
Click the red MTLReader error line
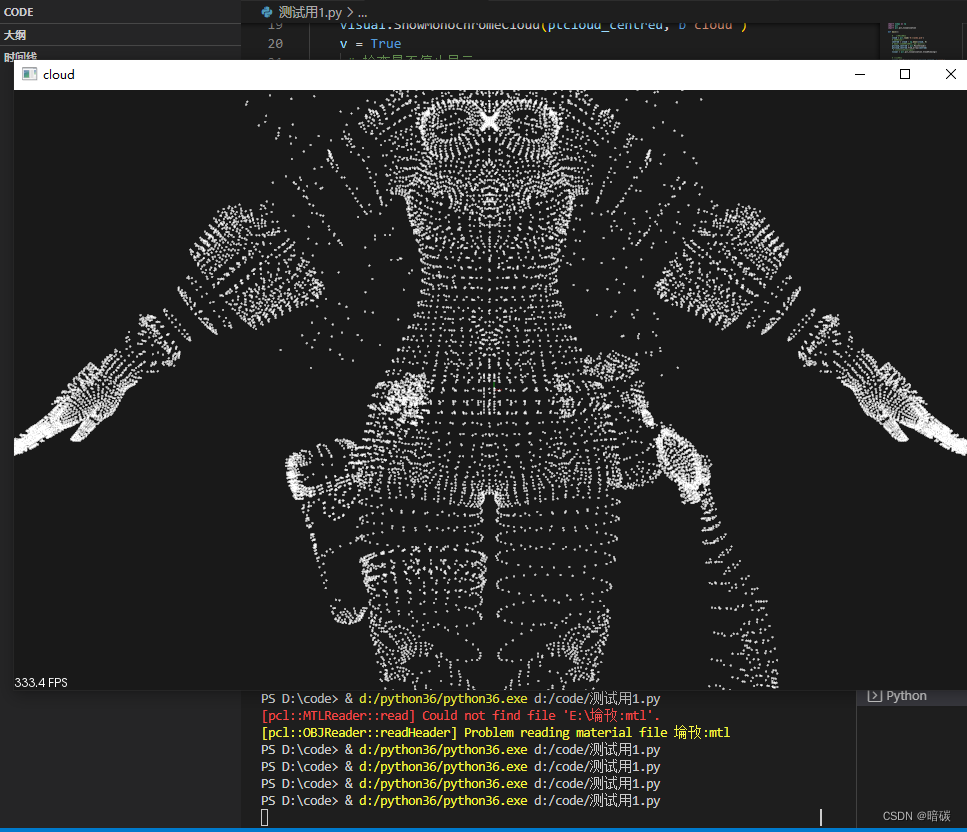click(x=460, y=715)
